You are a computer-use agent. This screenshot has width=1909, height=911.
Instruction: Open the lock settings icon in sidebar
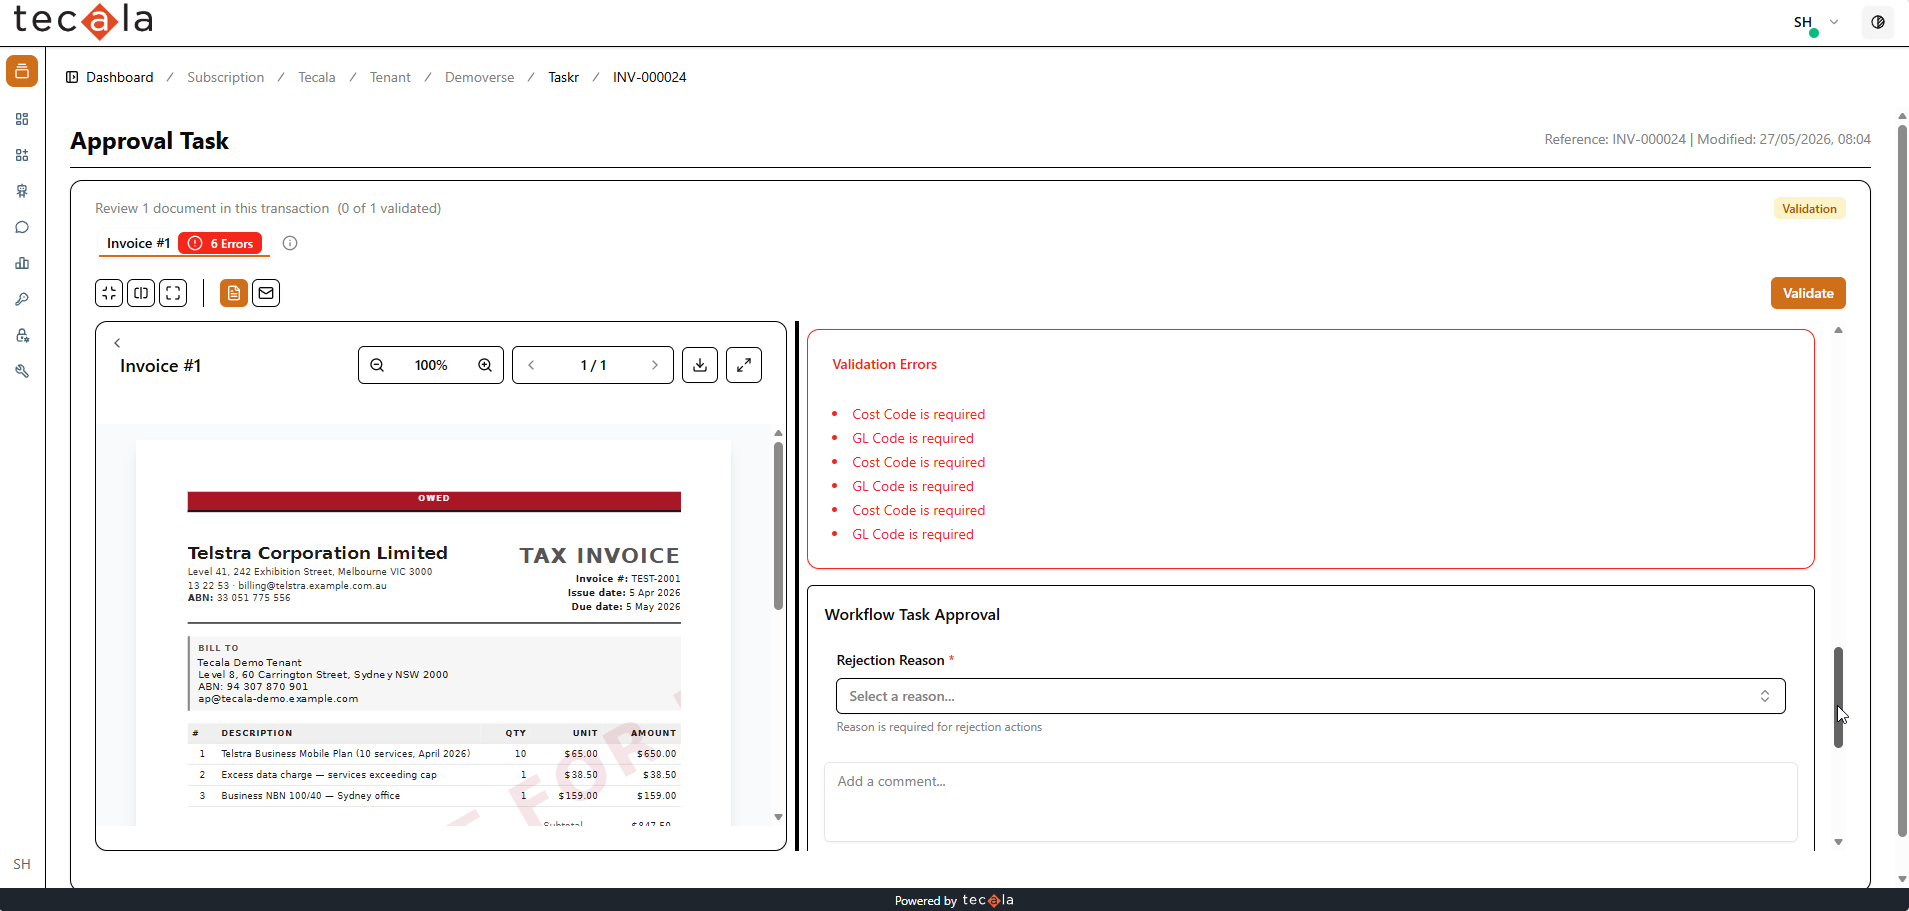tap(22, 335)
